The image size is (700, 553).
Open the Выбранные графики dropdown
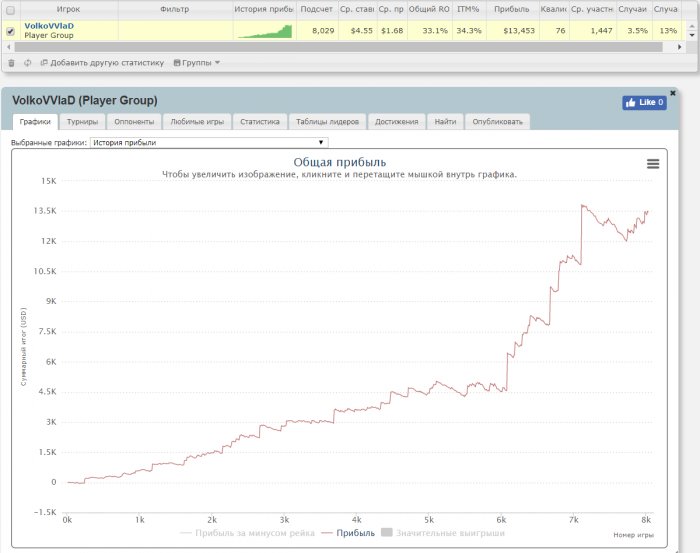(209, 142)
